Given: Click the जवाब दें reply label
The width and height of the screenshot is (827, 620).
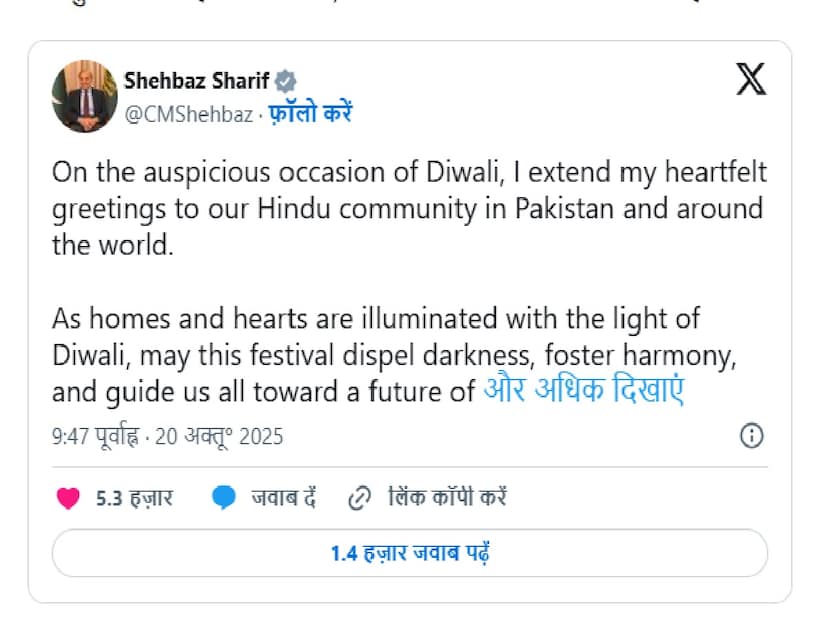Looking at the screenshot, I should point(284,498).
